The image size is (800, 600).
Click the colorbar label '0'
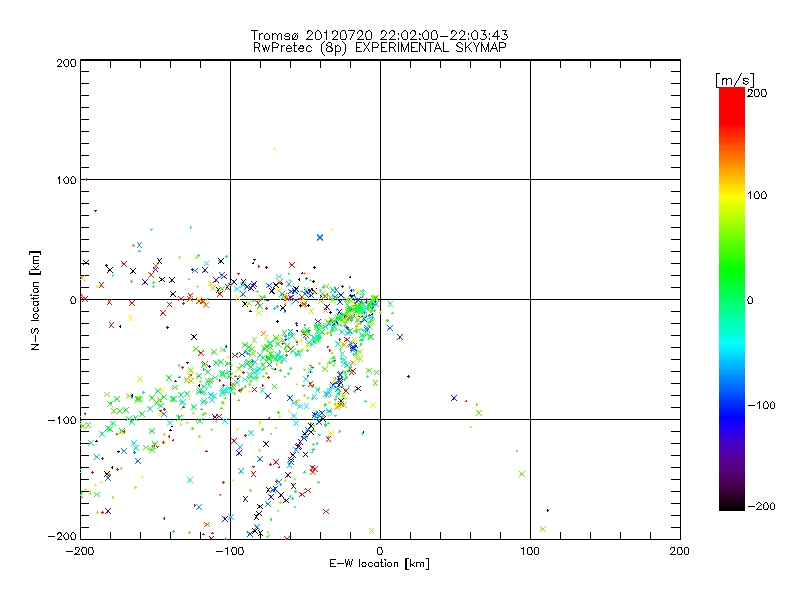[x=750, y=300]
